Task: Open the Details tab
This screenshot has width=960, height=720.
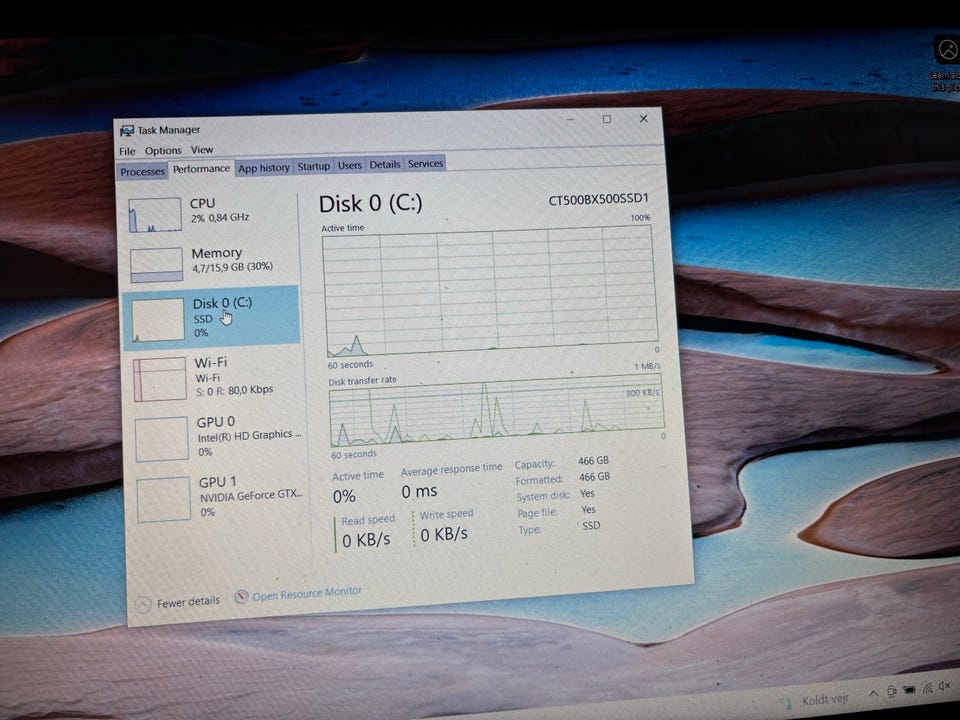Action: (384, 165)
